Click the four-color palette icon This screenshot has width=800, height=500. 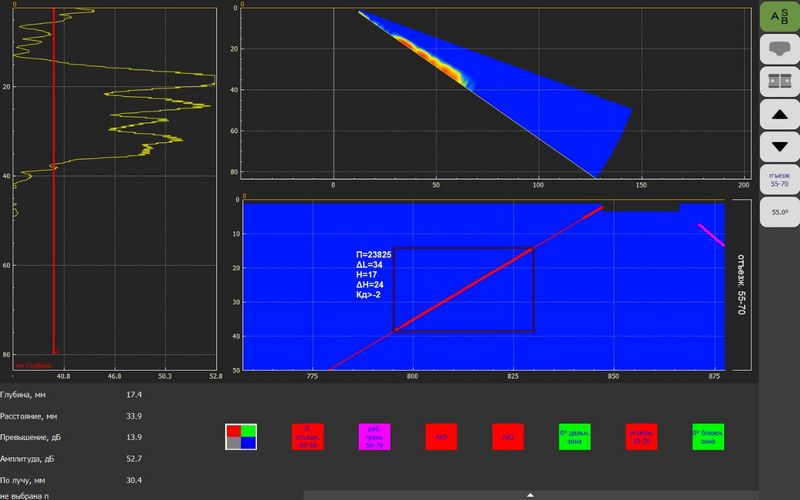[240, 437]
